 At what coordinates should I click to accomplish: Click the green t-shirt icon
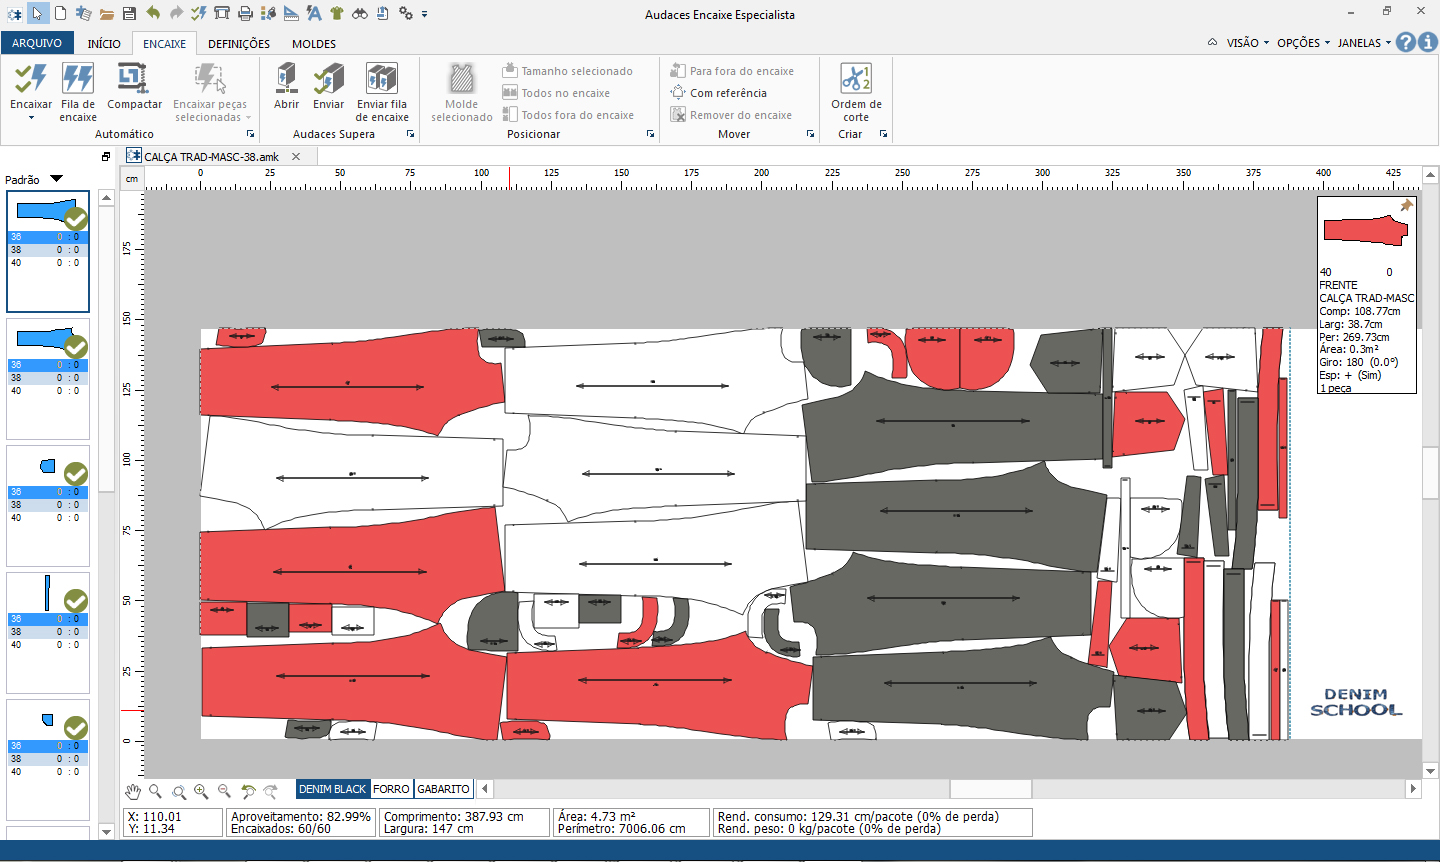click(x=336, y=14)
